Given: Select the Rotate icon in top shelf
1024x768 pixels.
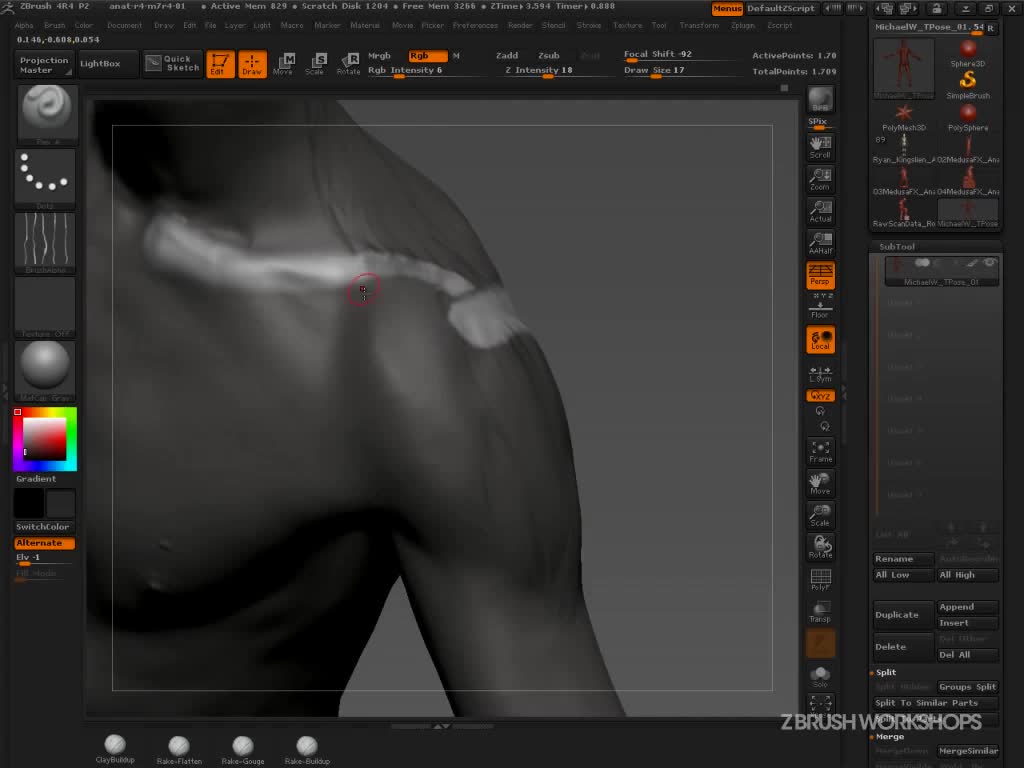Looking at the screenshot, I should tap(348, 64).
